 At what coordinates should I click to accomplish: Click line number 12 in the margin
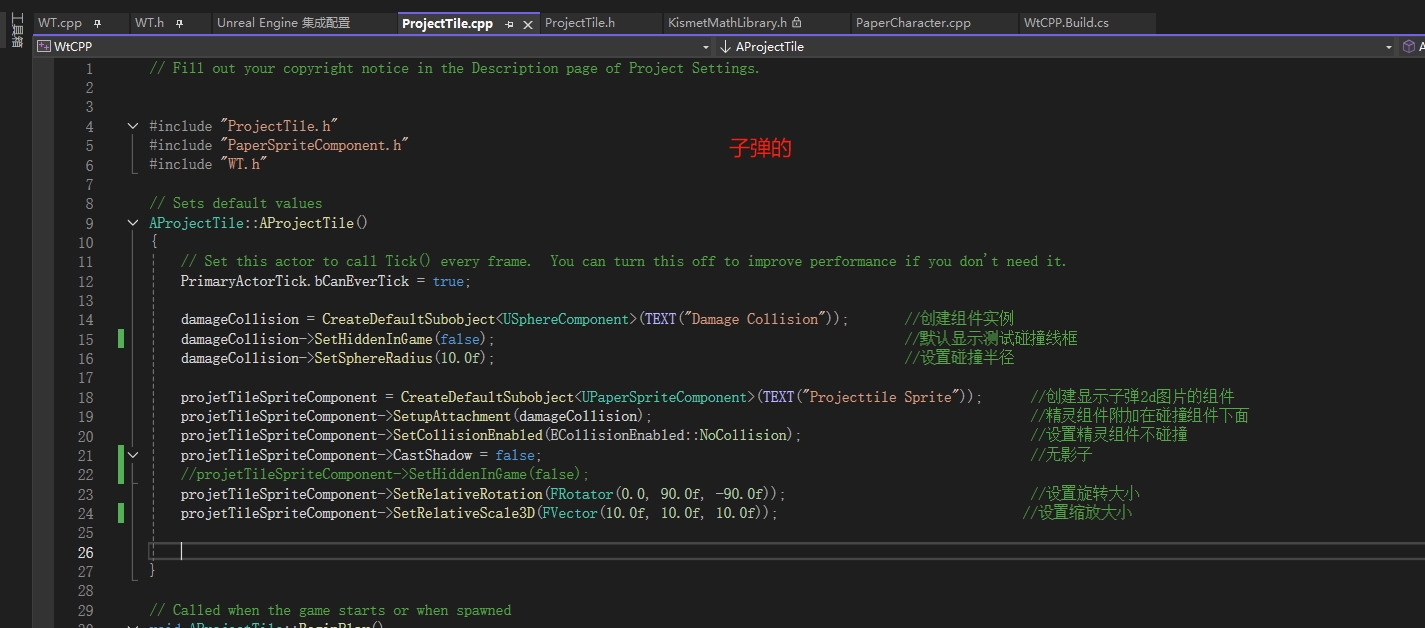[85, 281]
